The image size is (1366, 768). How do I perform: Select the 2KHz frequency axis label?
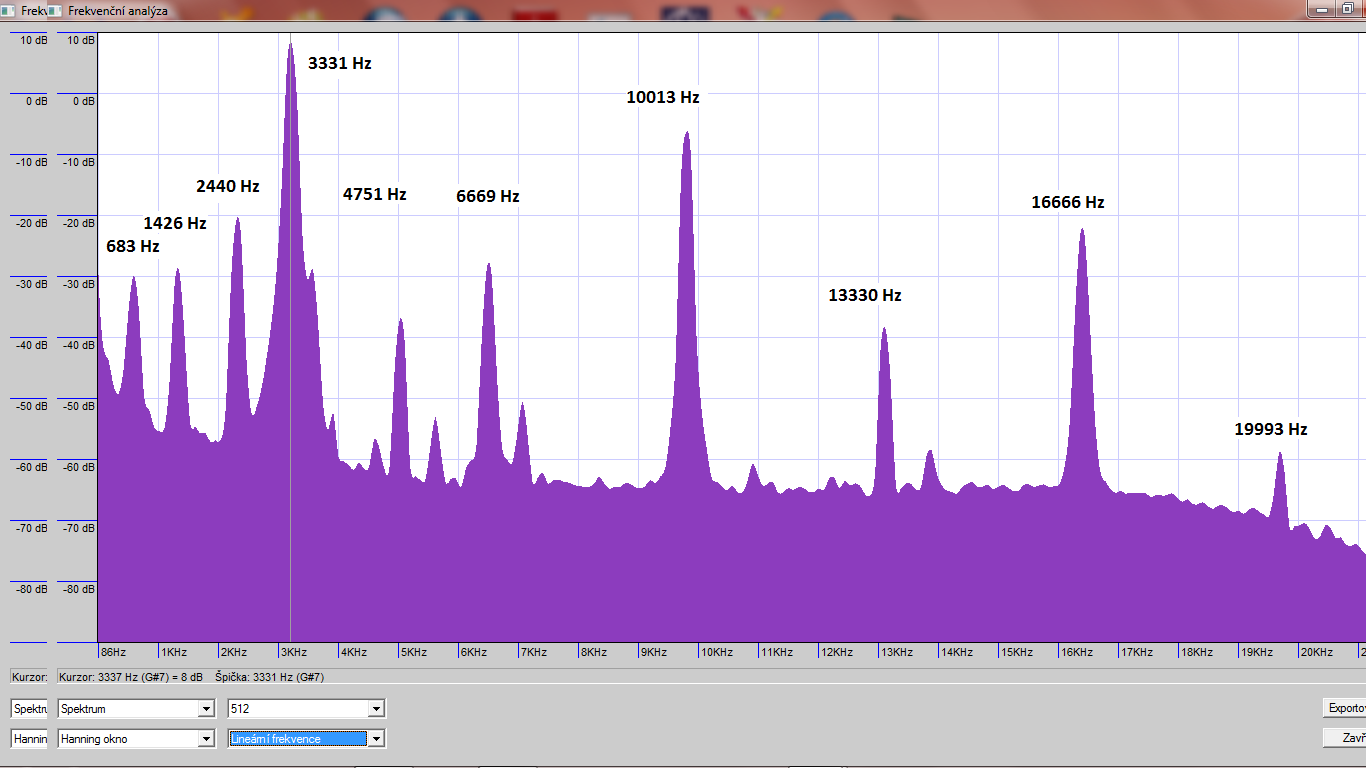click(234, 652)
